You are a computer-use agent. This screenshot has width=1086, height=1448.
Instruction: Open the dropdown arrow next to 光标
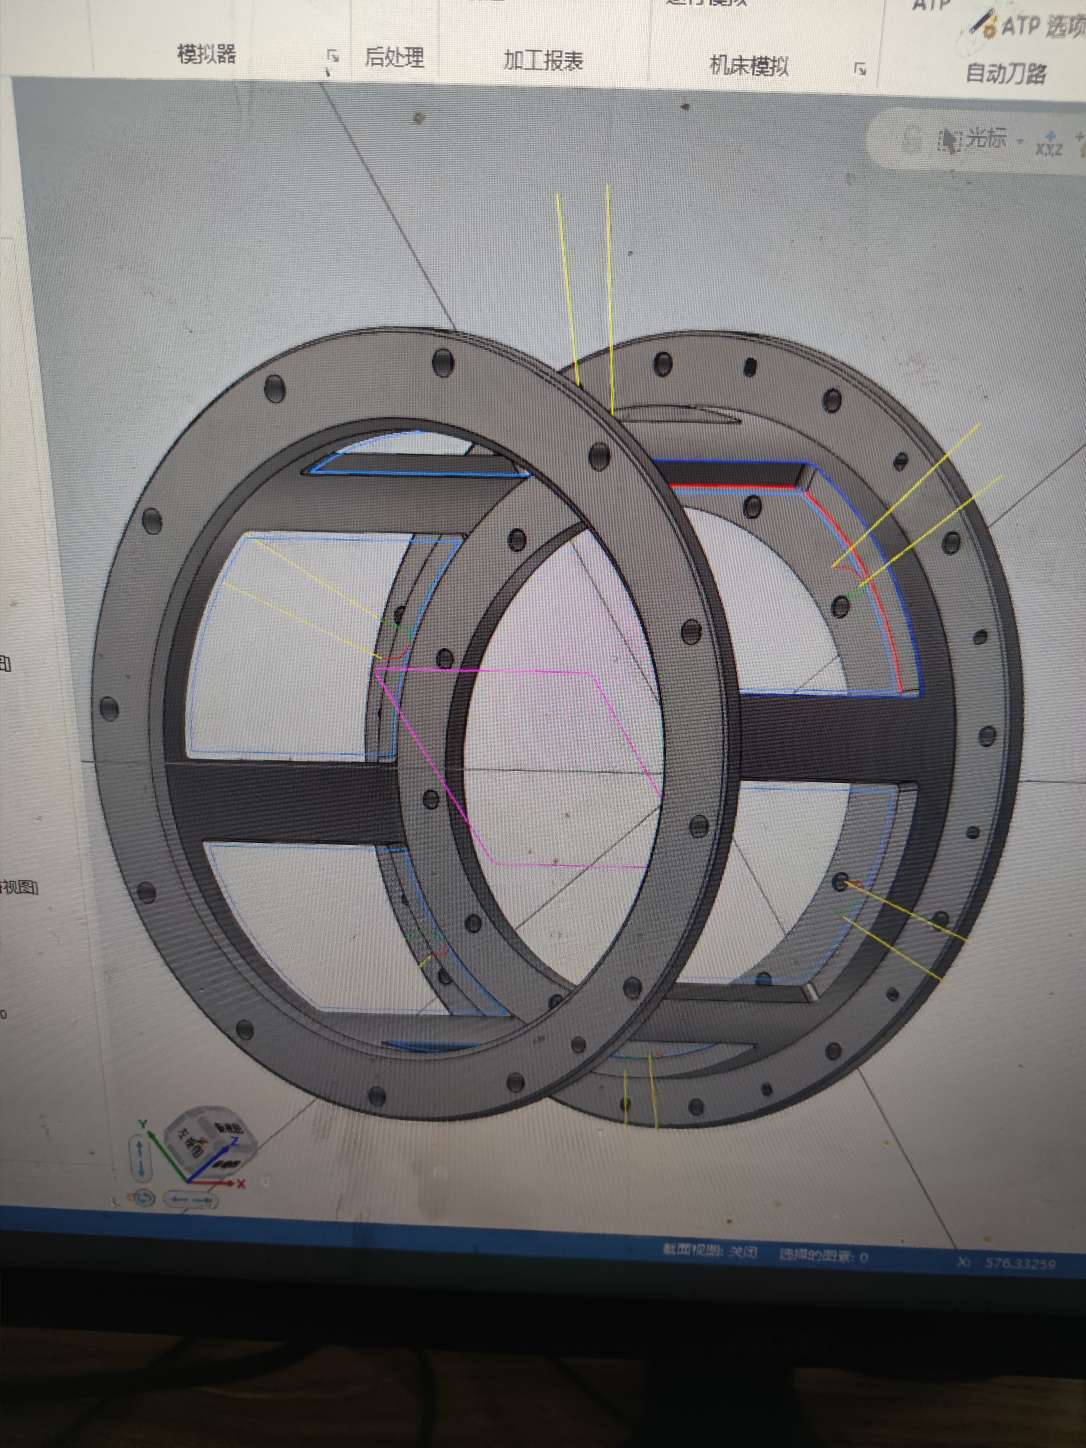click(1020, 142)
